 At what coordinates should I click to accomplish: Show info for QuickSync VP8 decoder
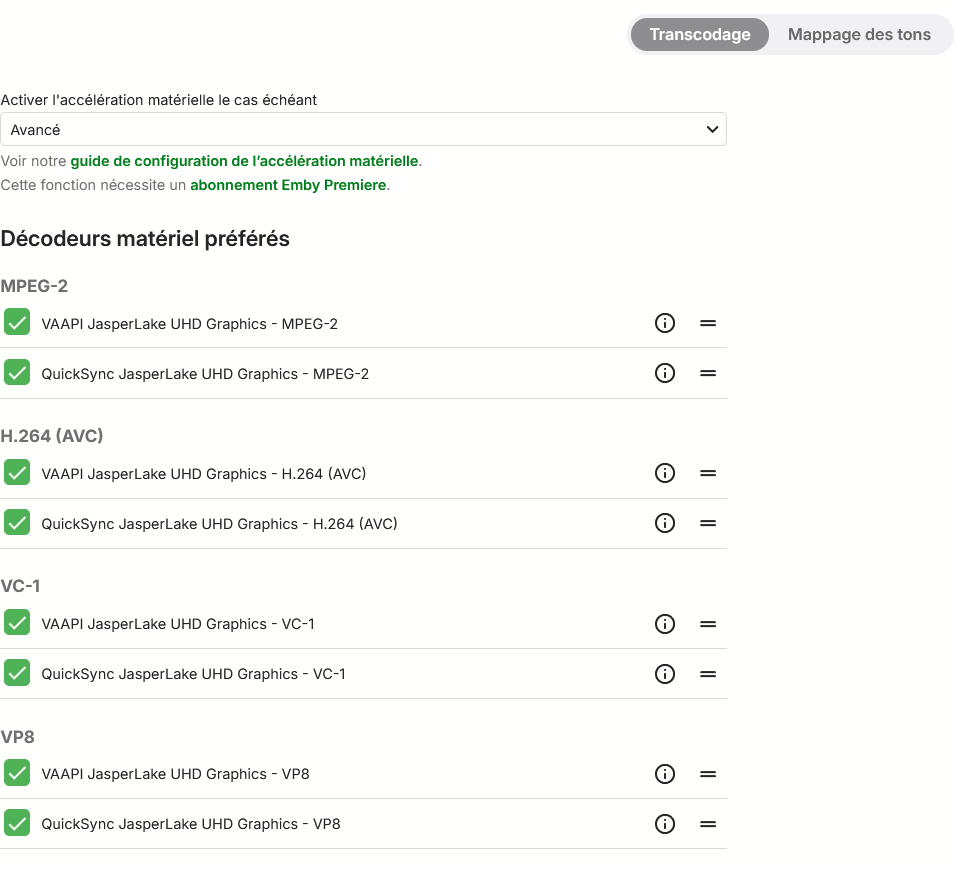coord(664,824)
